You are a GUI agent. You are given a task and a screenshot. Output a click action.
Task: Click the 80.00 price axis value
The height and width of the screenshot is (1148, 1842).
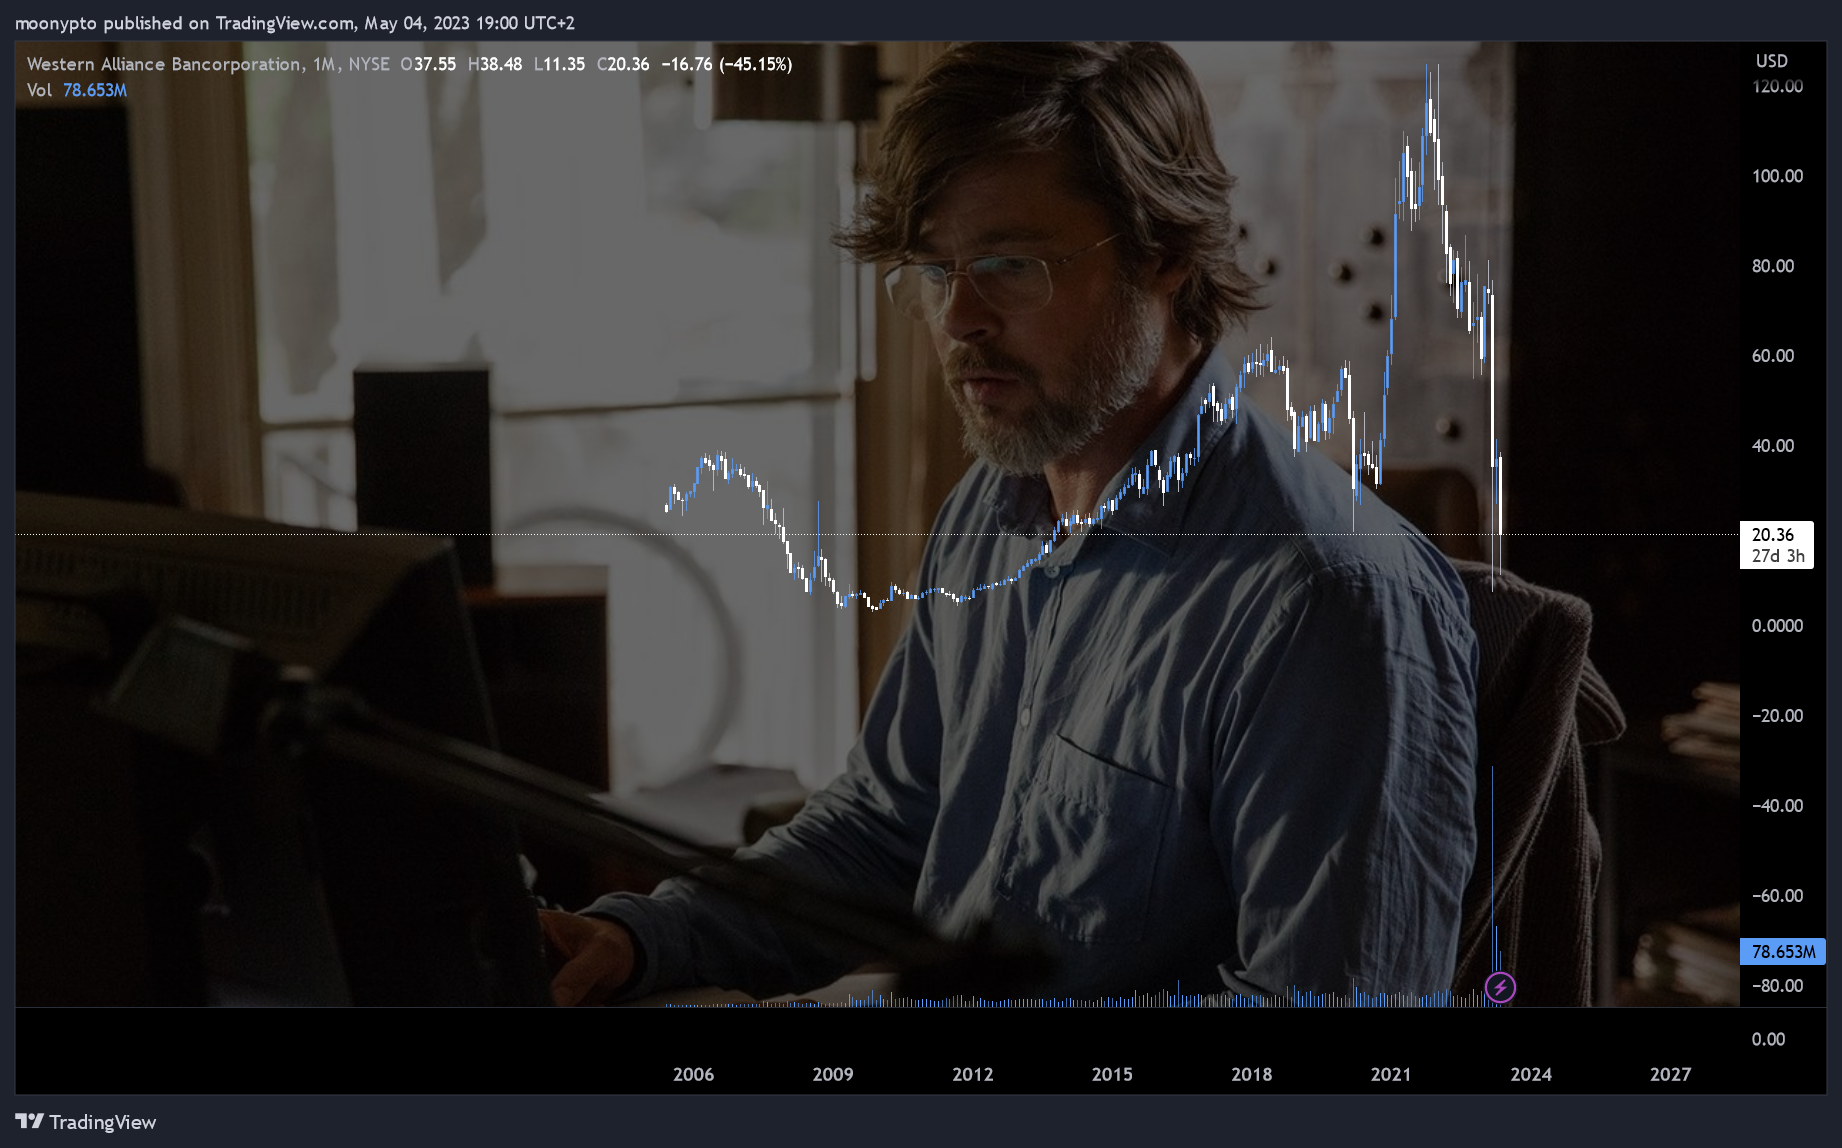(x=1773, y=266)
